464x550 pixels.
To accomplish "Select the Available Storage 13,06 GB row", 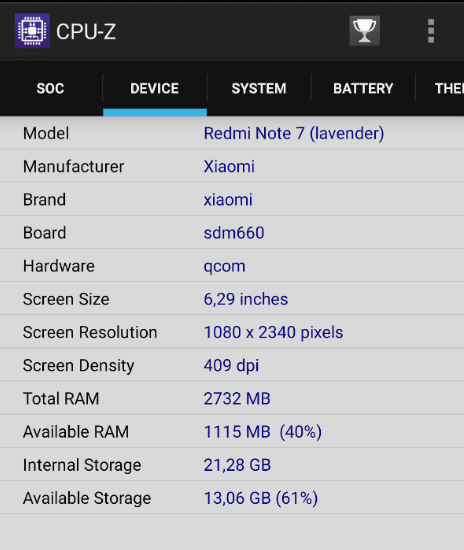I will point(232,498).
